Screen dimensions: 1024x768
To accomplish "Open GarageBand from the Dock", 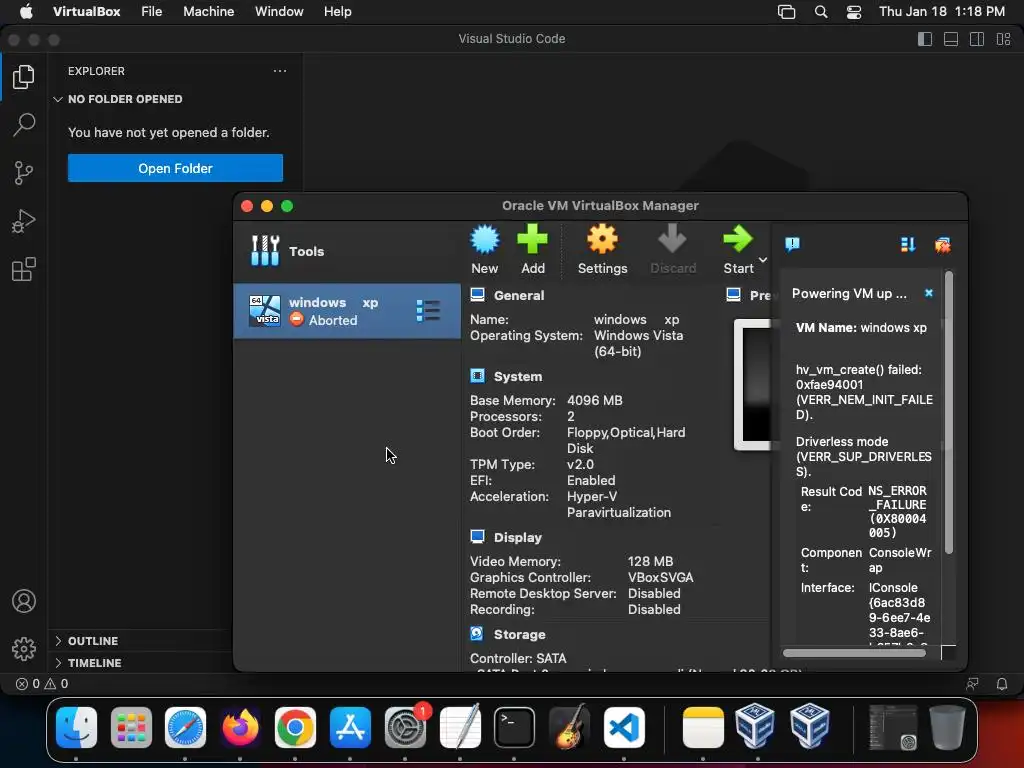I will [x=569, y=727].
